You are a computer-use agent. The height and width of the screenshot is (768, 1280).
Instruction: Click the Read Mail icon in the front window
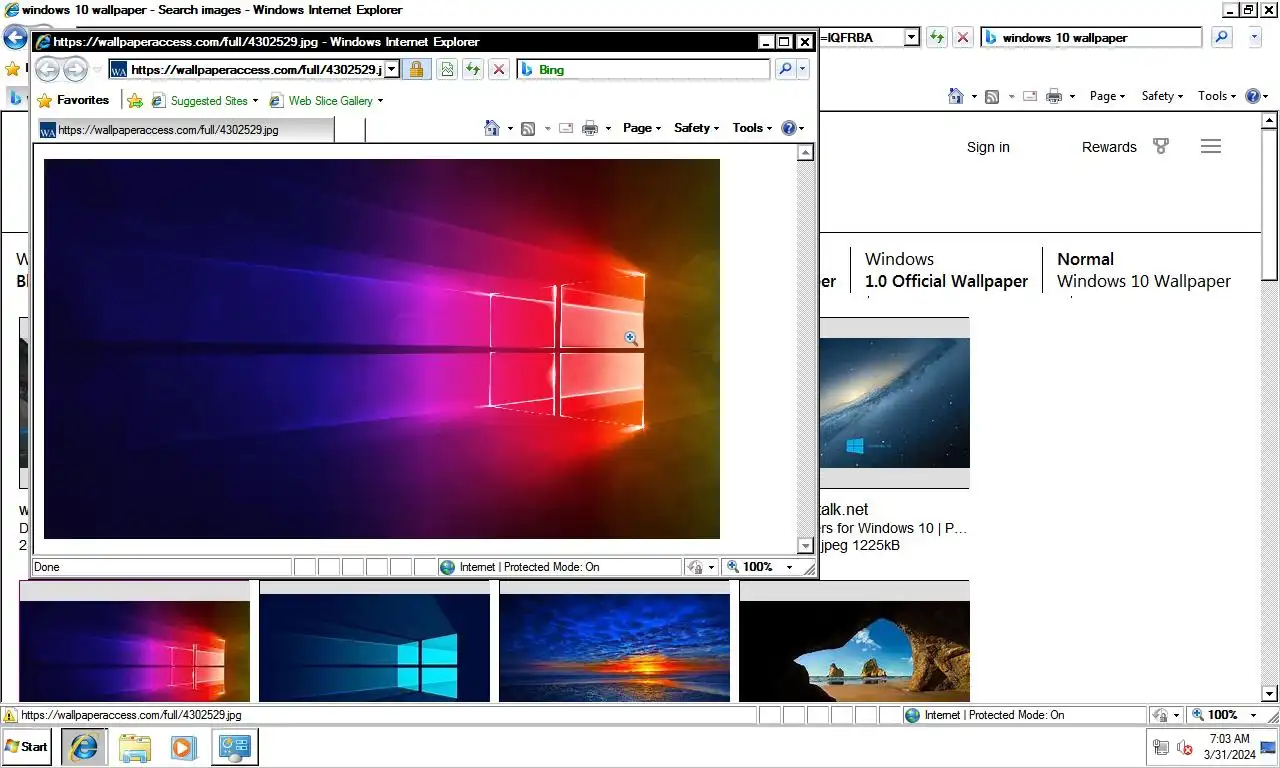click(565, 128)
